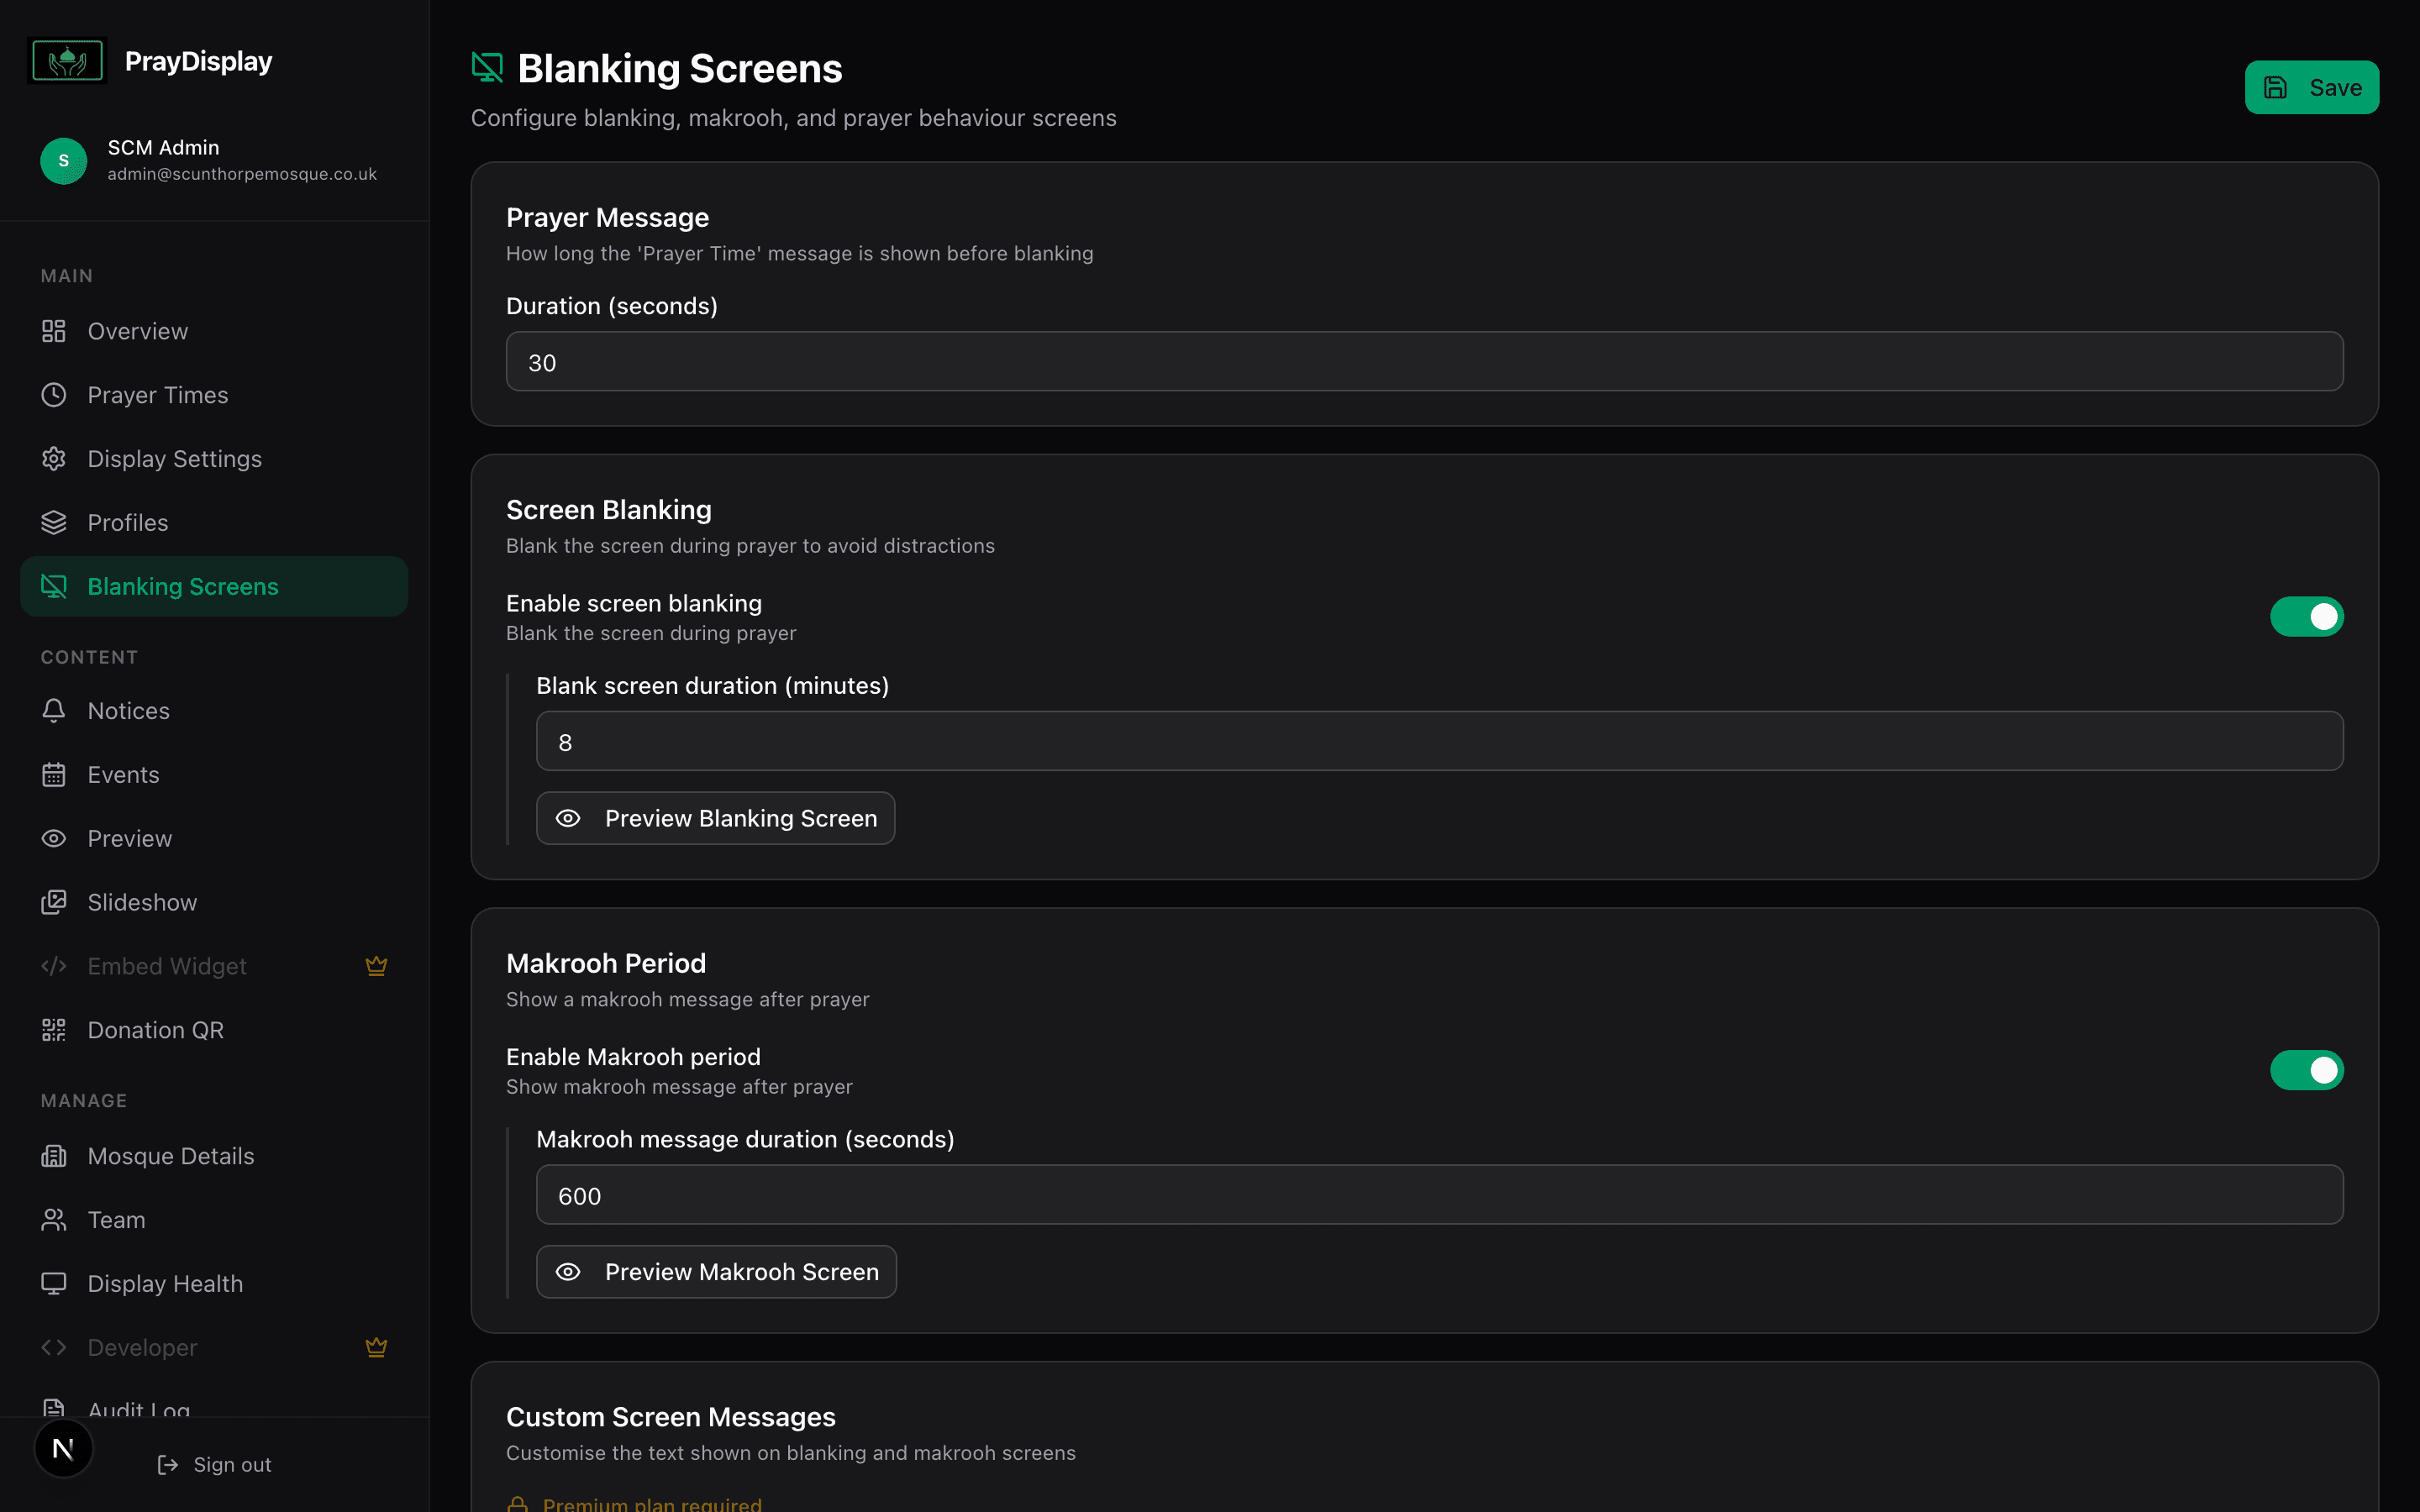Edit the Makrooh message duration field
Image resolution: width=2420 pixels, height=1512 pixels.
click(x=1439, y=1194)
